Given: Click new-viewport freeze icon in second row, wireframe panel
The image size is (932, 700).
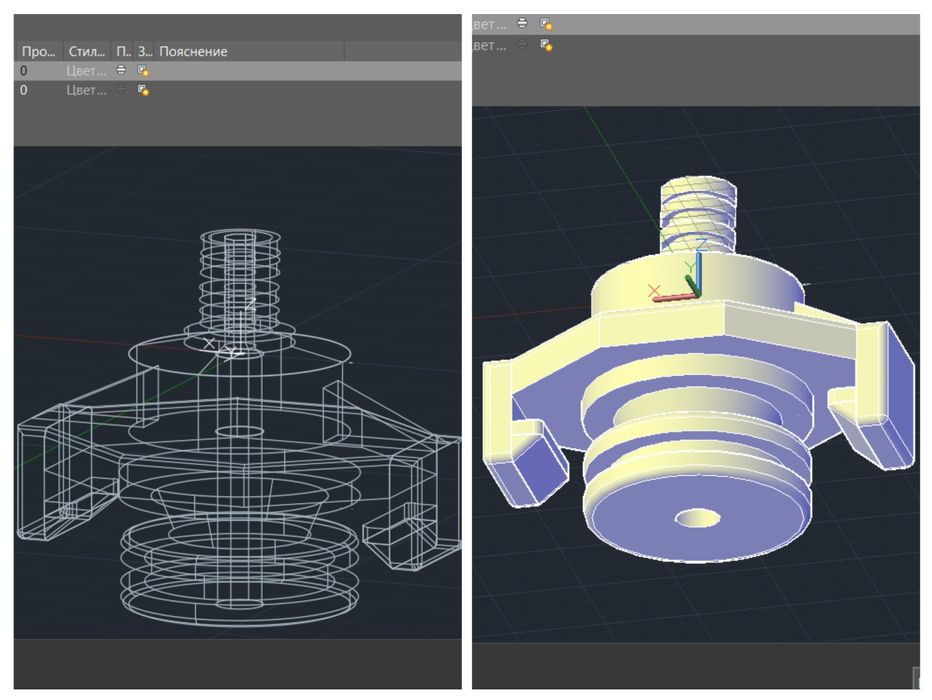Looking at the screenshot, I should click(143, 90).
